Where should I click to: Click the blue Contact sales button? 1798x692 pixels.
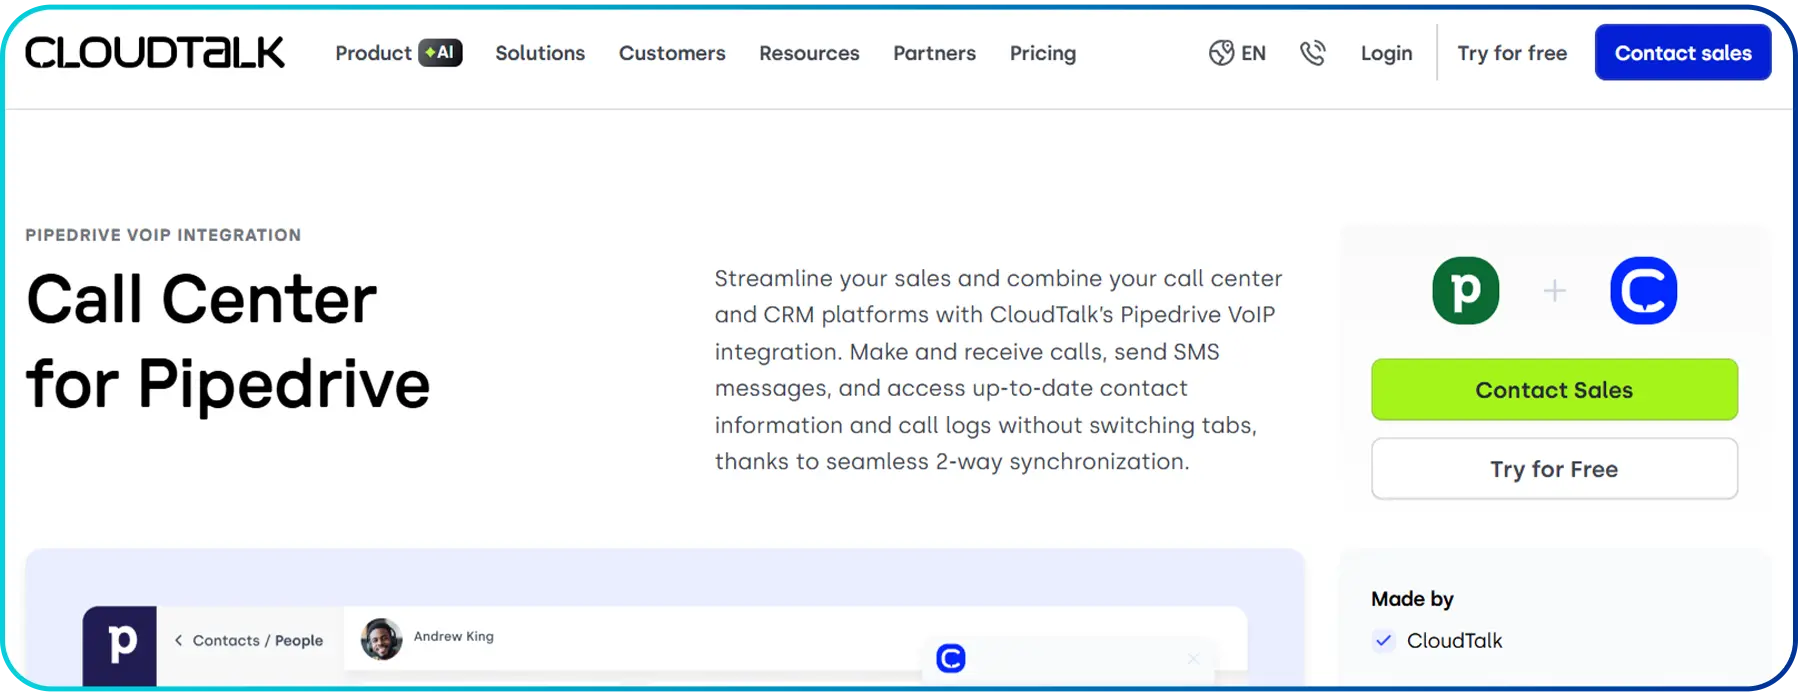tap(1683, 53)
